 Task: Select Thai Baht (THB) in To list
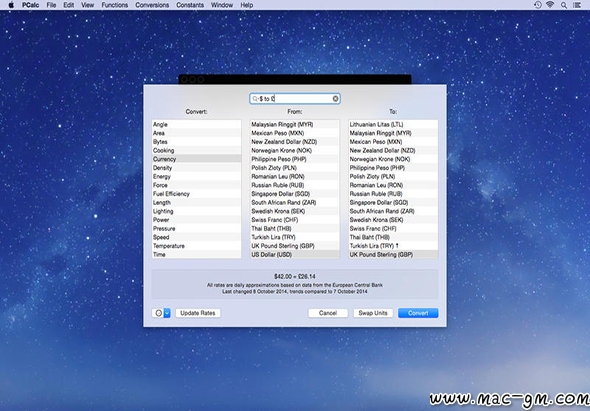393,237
